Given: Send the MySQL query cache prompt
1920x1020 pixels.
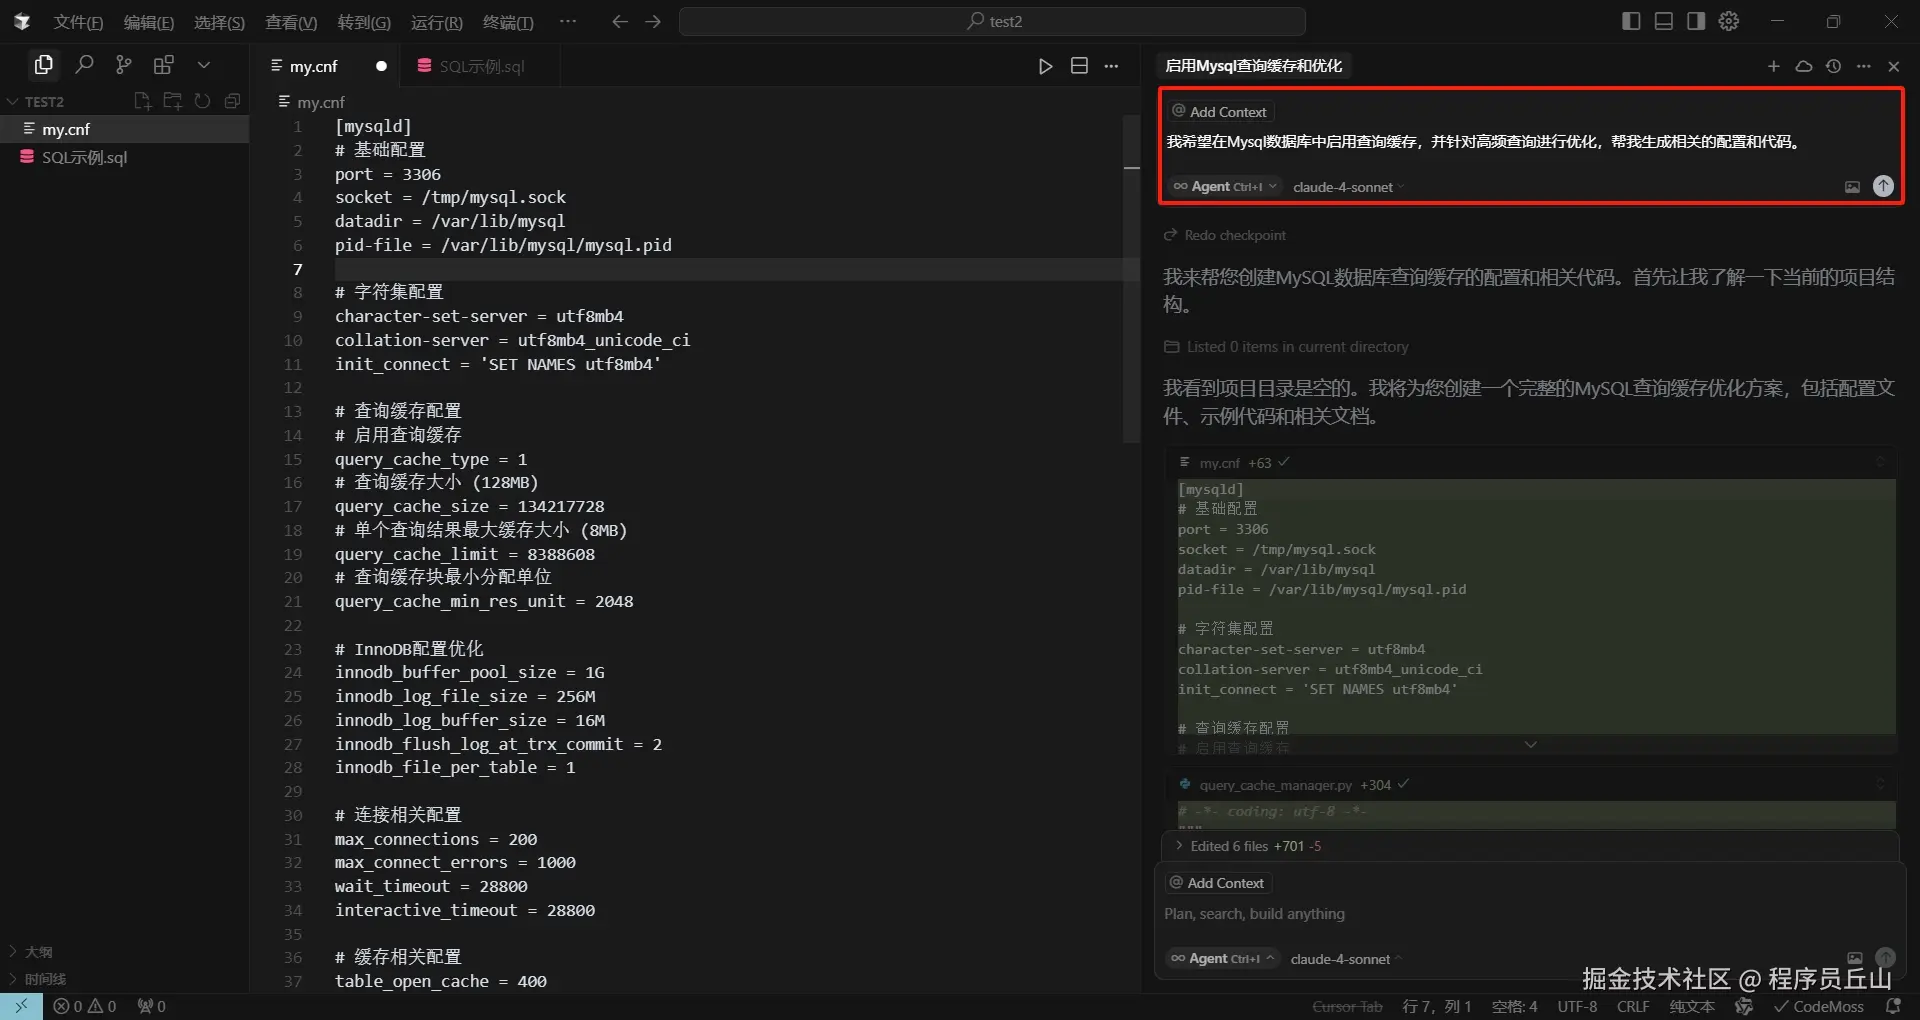Looking at the screenshot, I should (x=1883, y=186).
